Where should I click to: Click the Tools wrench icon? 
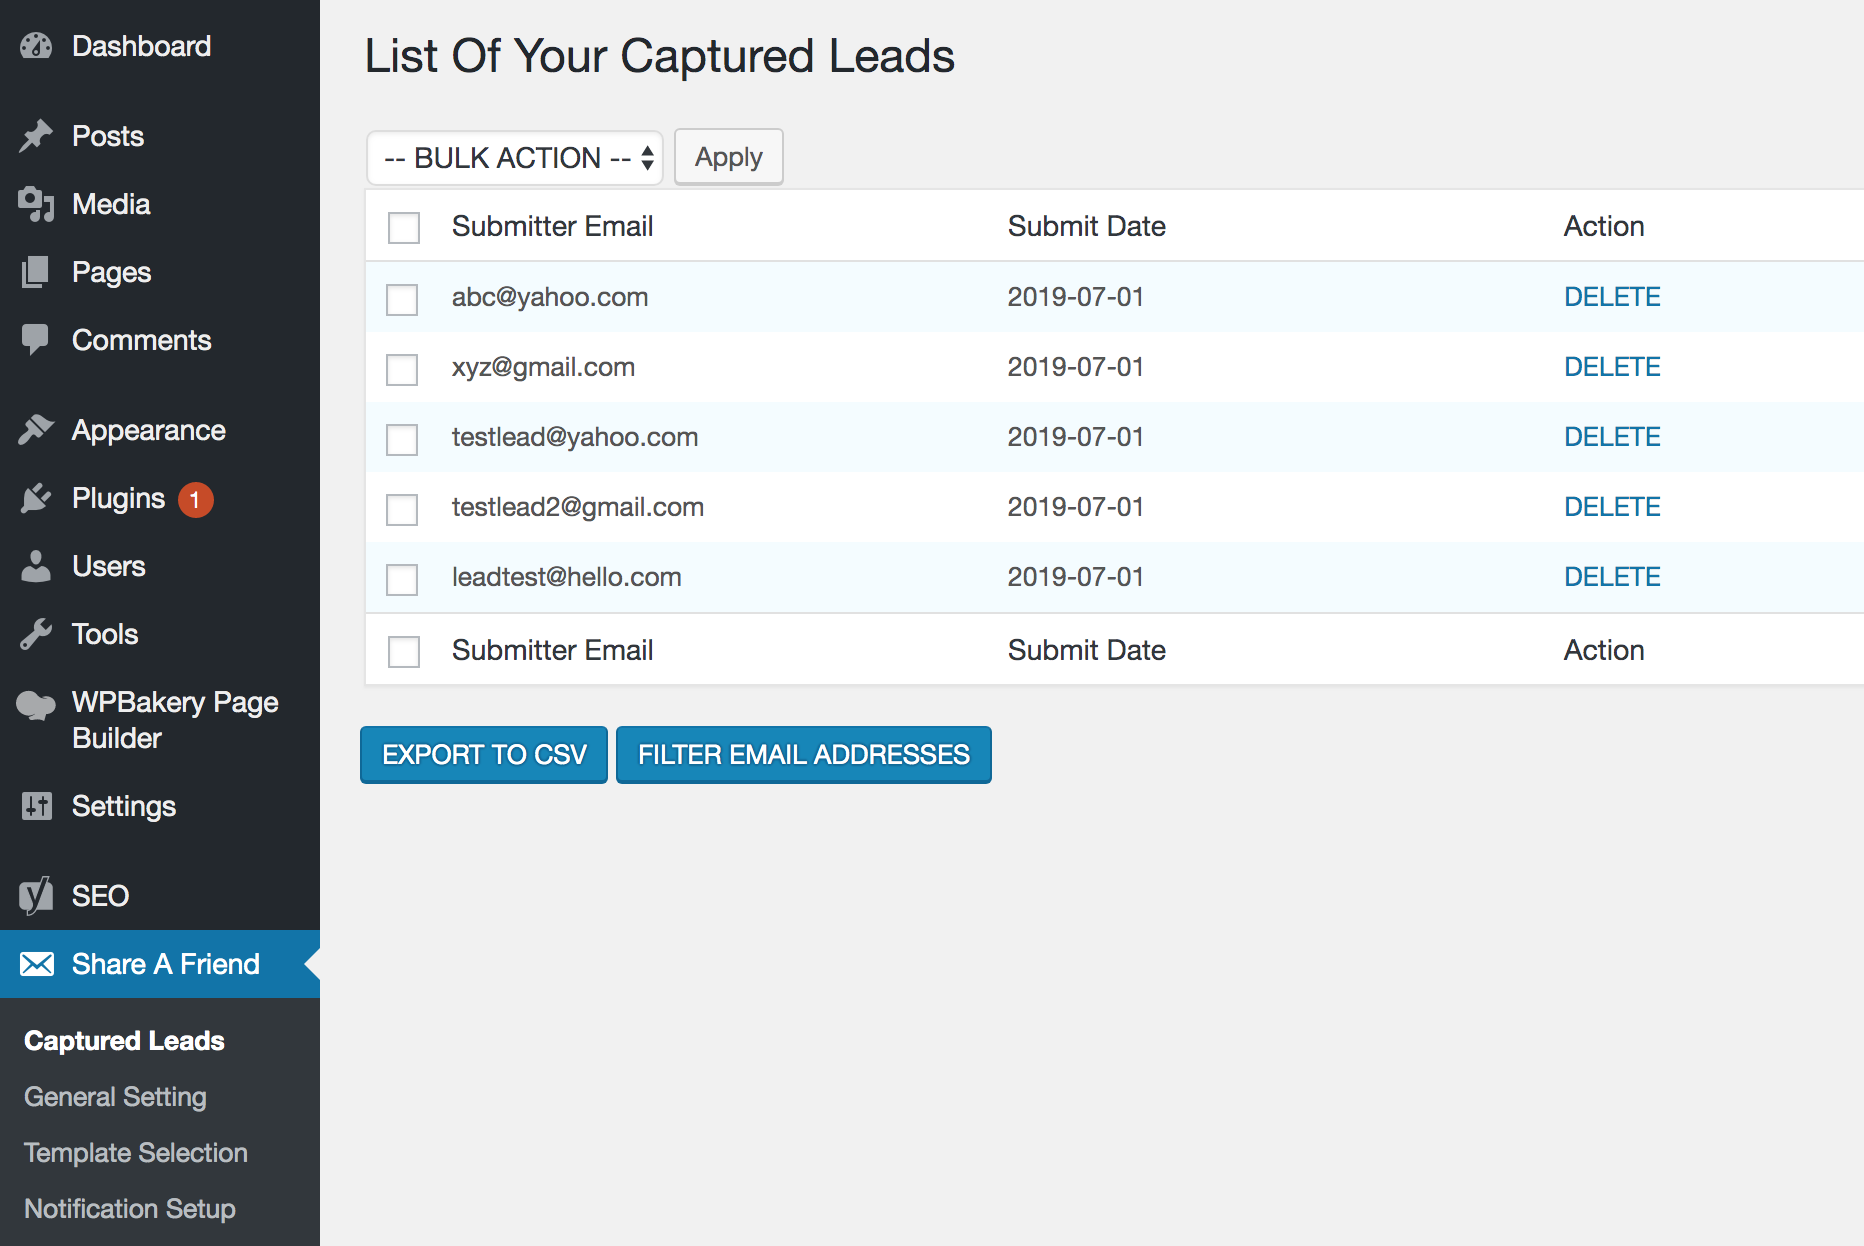[x=36, y=634]
